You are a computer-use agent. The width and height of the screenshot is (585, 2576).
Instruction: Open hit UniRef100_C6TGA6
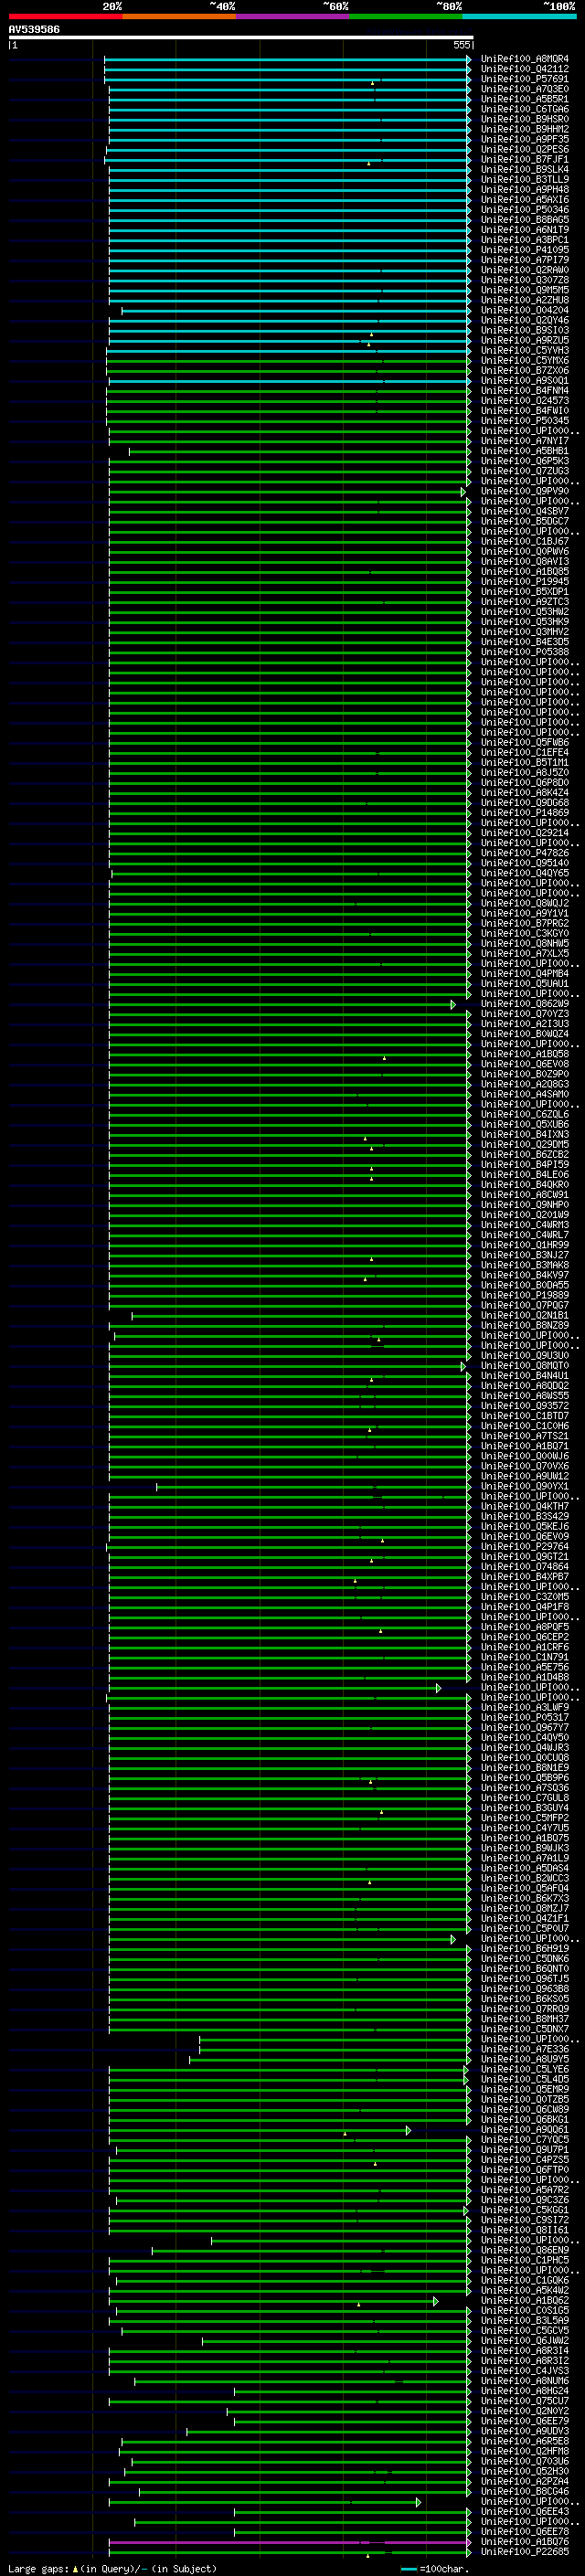pyautogui.click(x=525, y=109)
